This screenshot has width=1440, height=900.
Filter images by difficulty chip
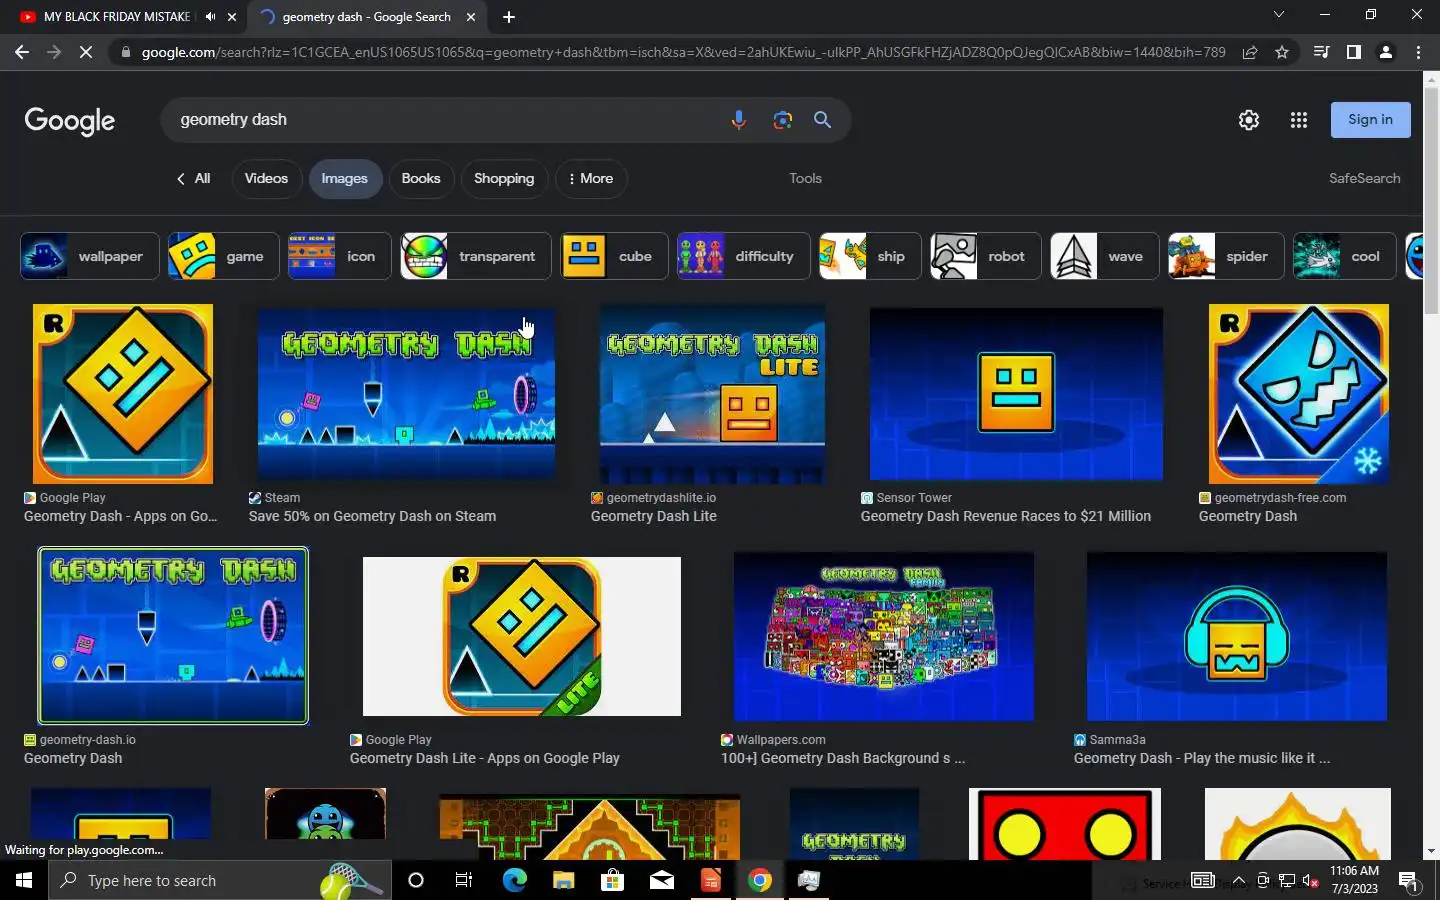(x=743, y=256)
